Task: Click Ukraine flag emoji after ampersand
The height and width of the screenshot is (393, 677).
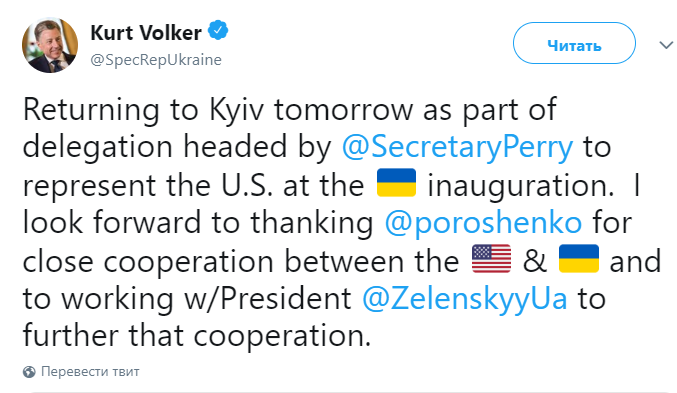Action: (x=579, y=259)
